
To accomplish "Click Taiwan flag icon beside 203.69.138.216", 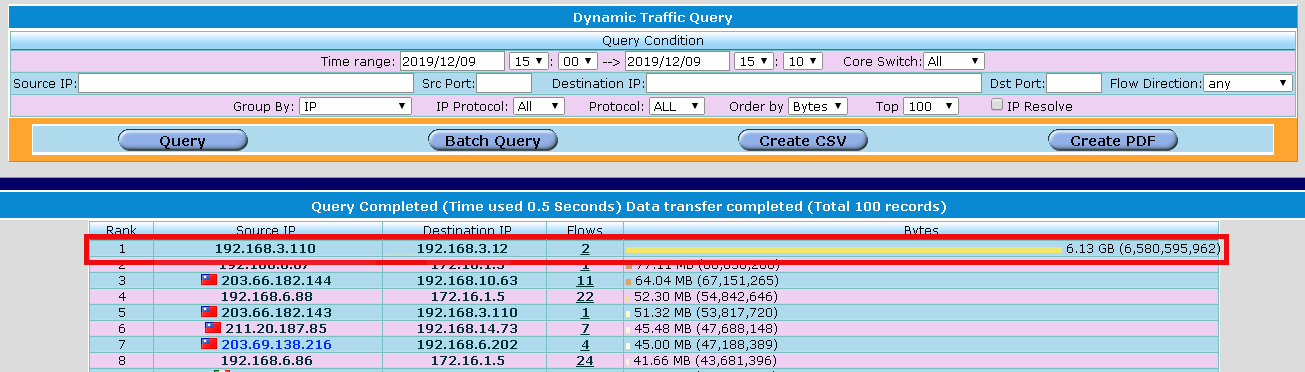I will click(x=209, y=344).
